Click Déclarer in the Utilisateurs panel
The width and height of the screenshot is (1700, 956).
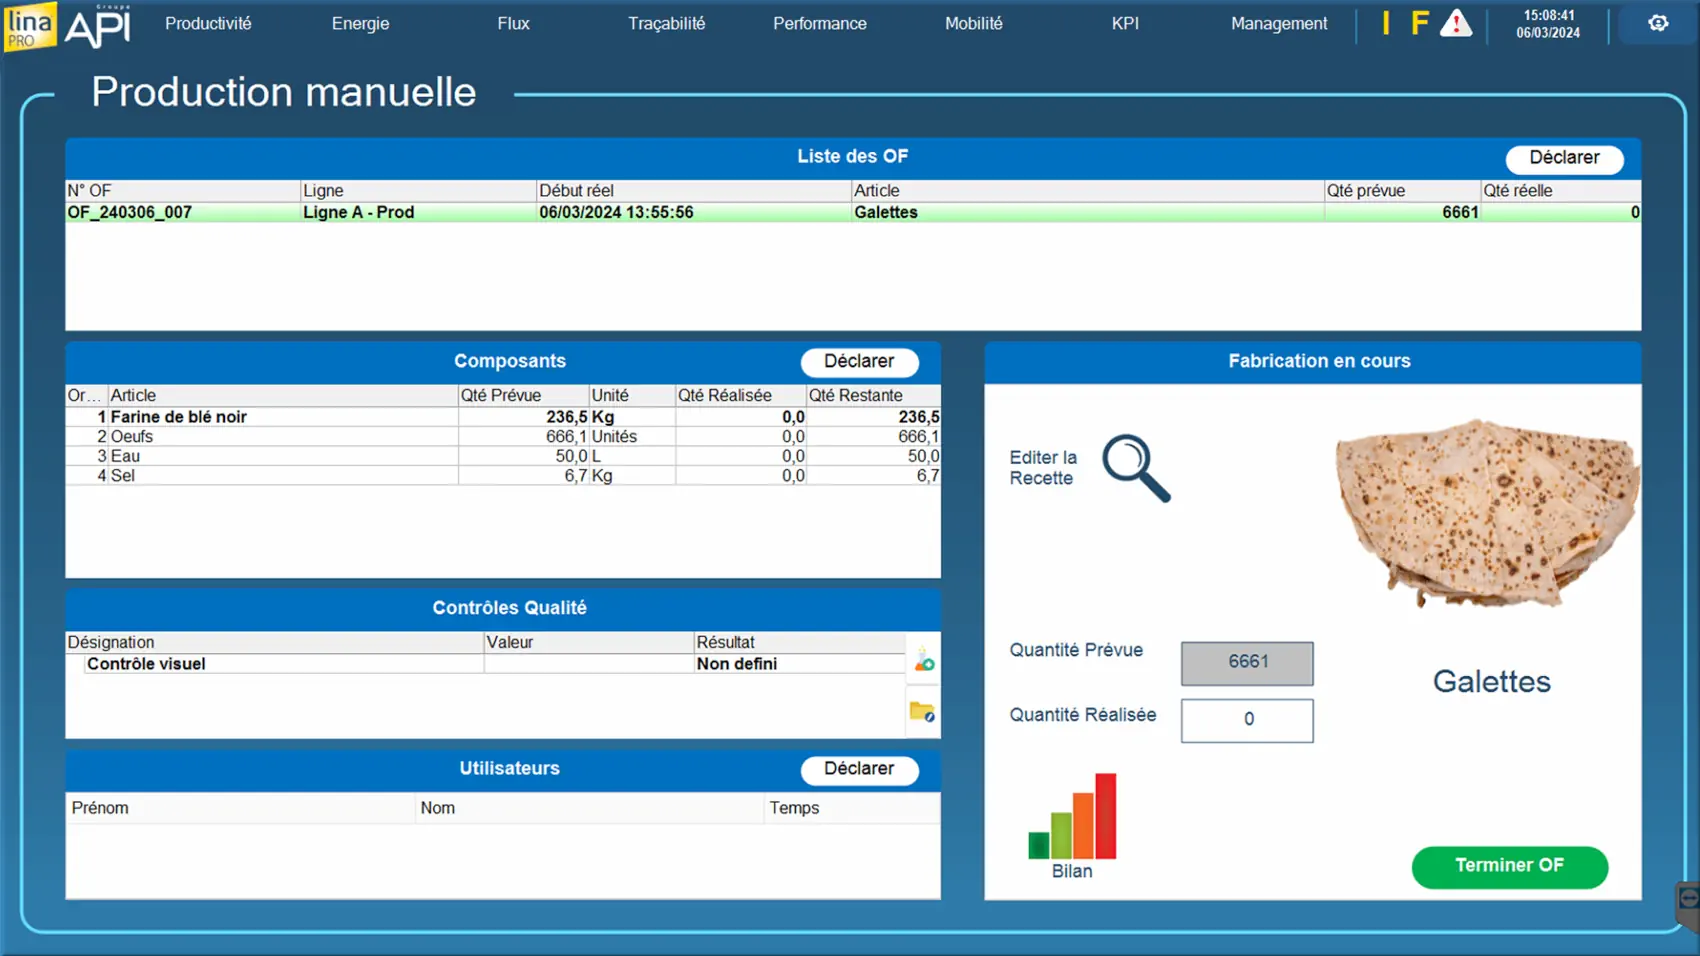859,769
